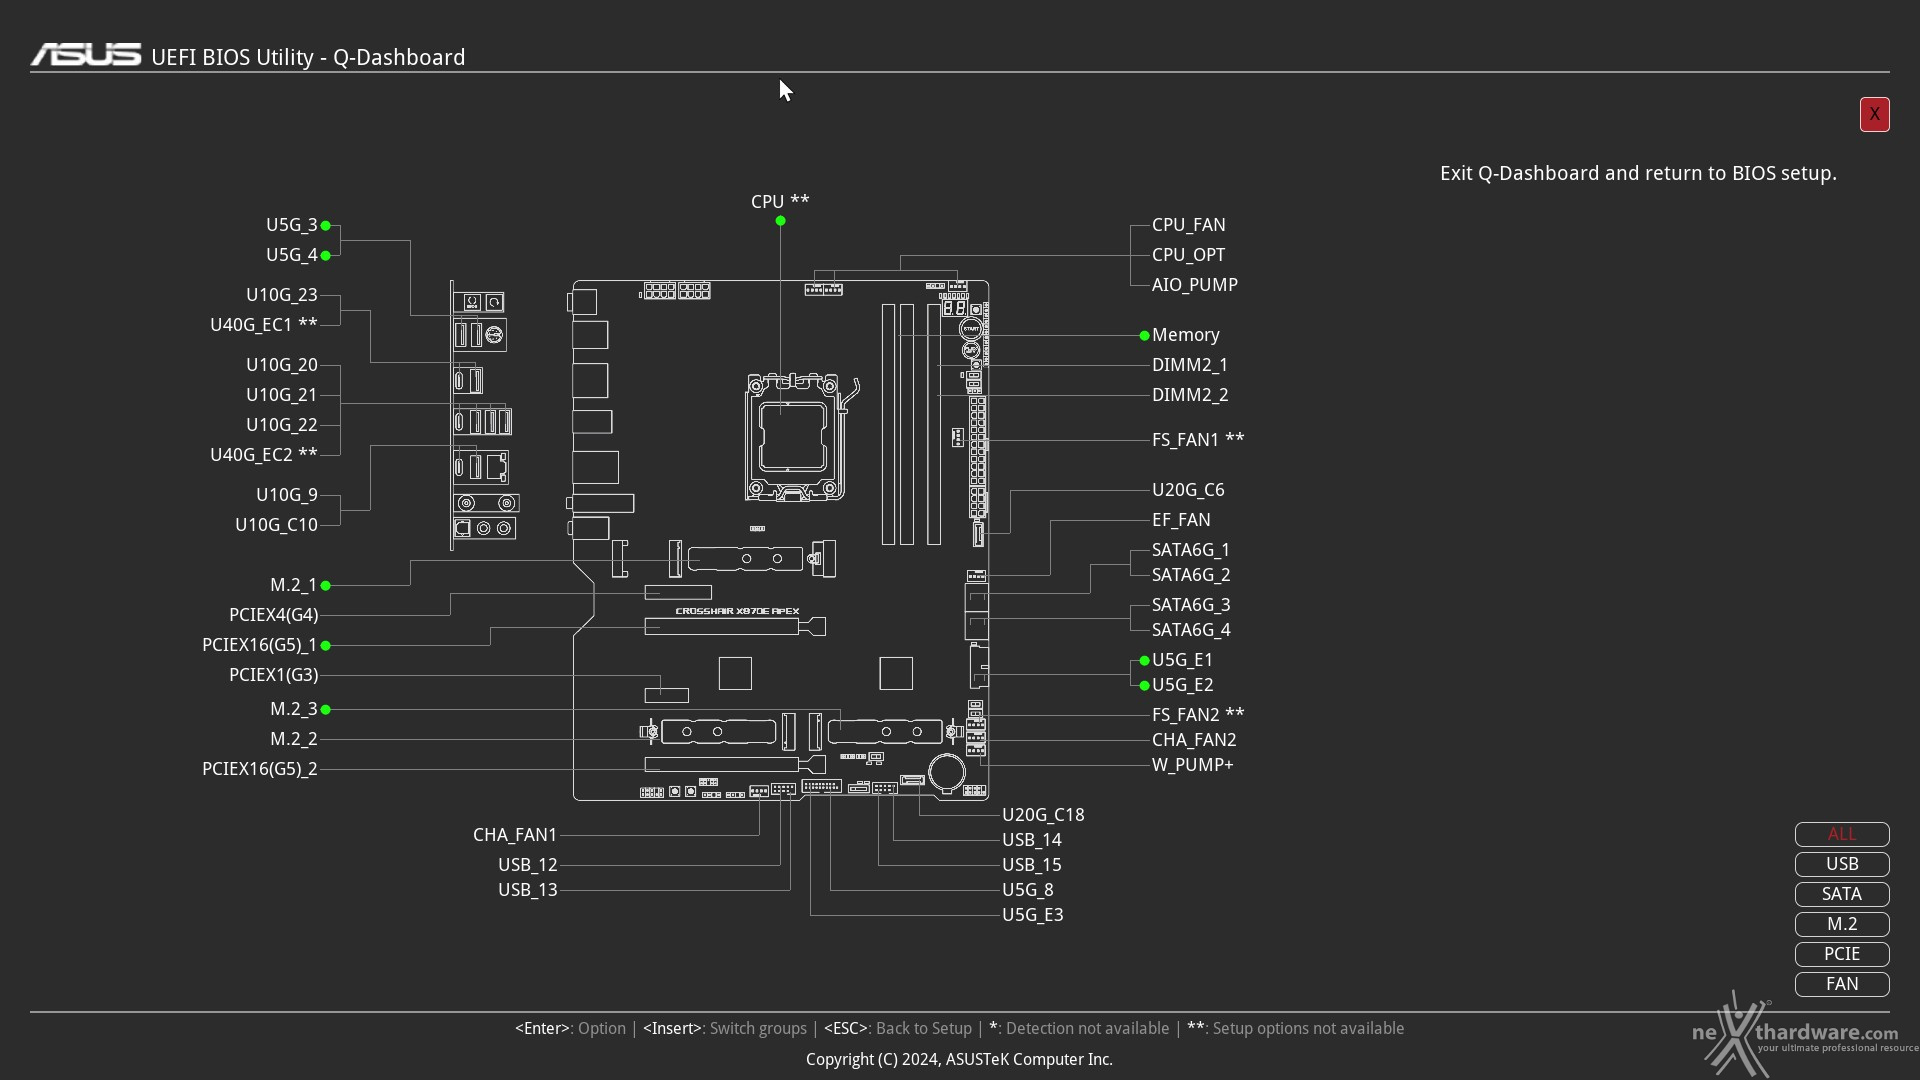1920x1080 pixels.
Task: Open the AIO_PUMP header entry
Action: [x=1194, y=285]
